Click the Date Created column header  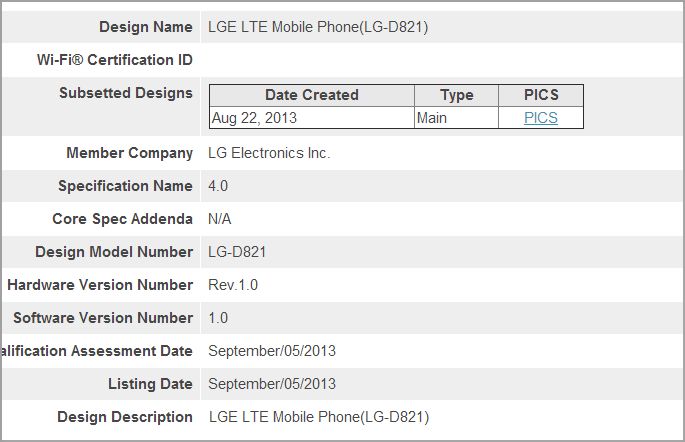(312, 95)
